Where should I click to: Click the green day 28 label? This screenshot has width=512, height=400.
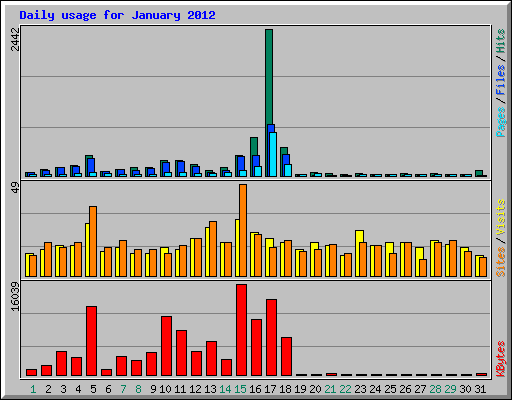[435, 389]
